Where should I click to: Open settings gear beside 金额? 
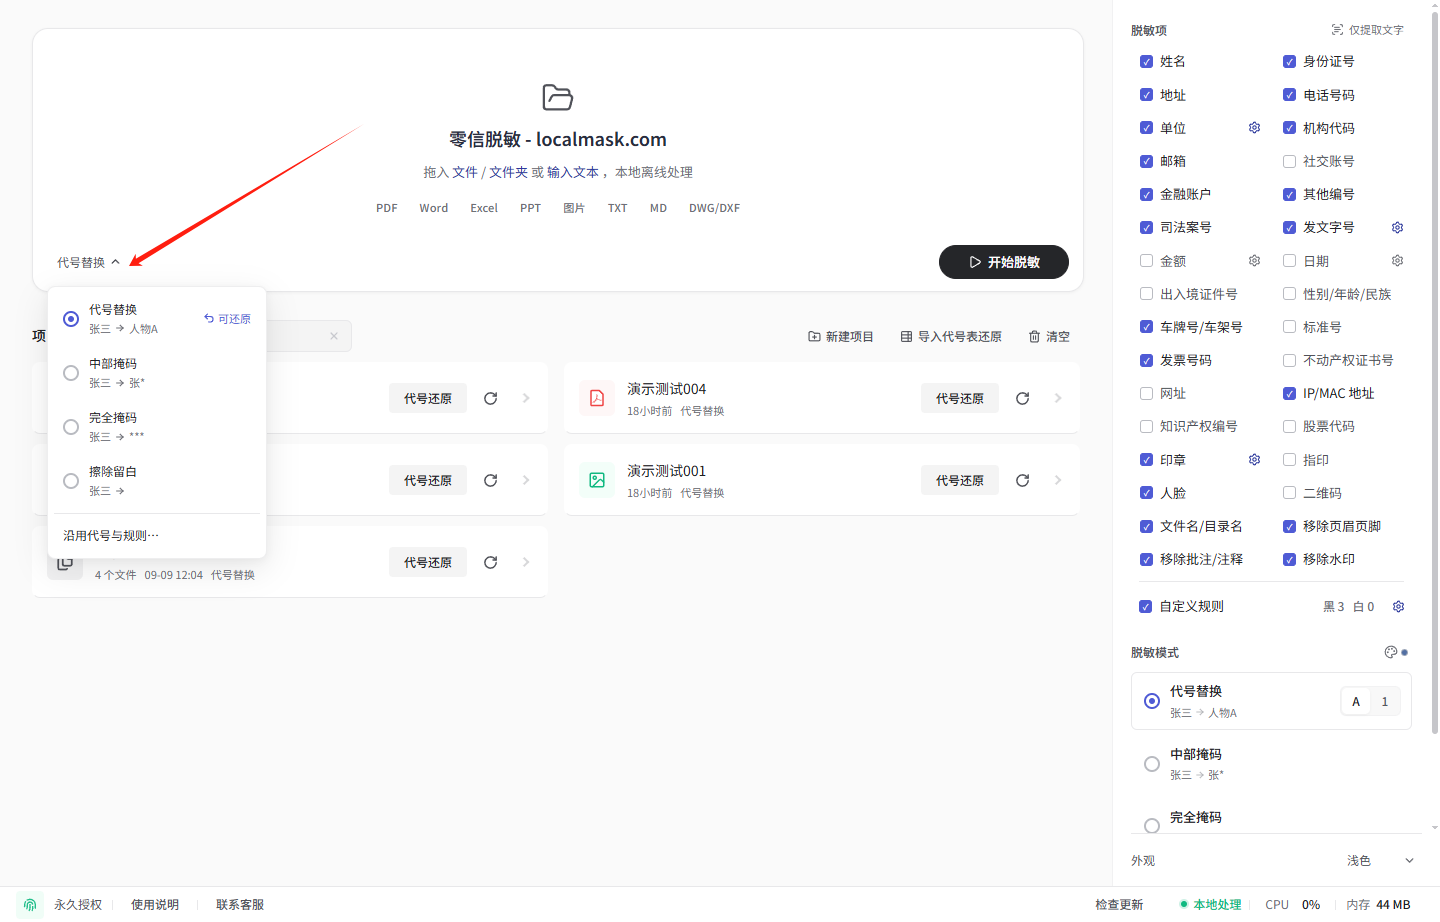pyautogui.click(x=1254, y=261)
